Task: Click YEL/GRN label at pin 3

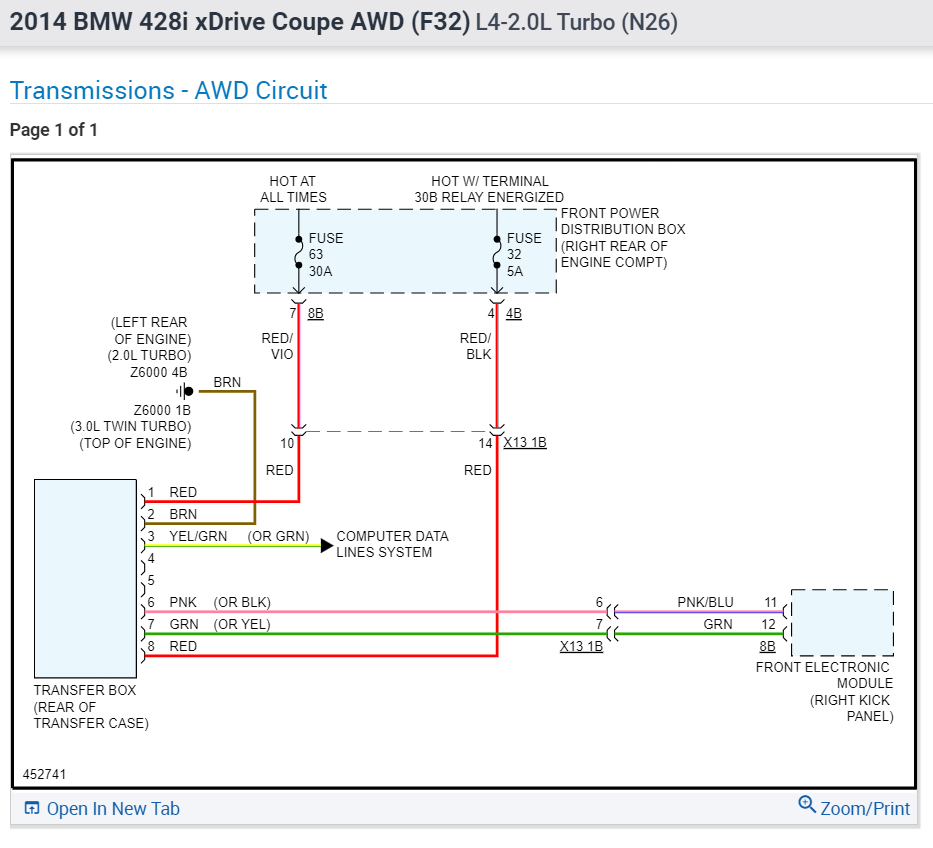Action: [x=198, y=537]
